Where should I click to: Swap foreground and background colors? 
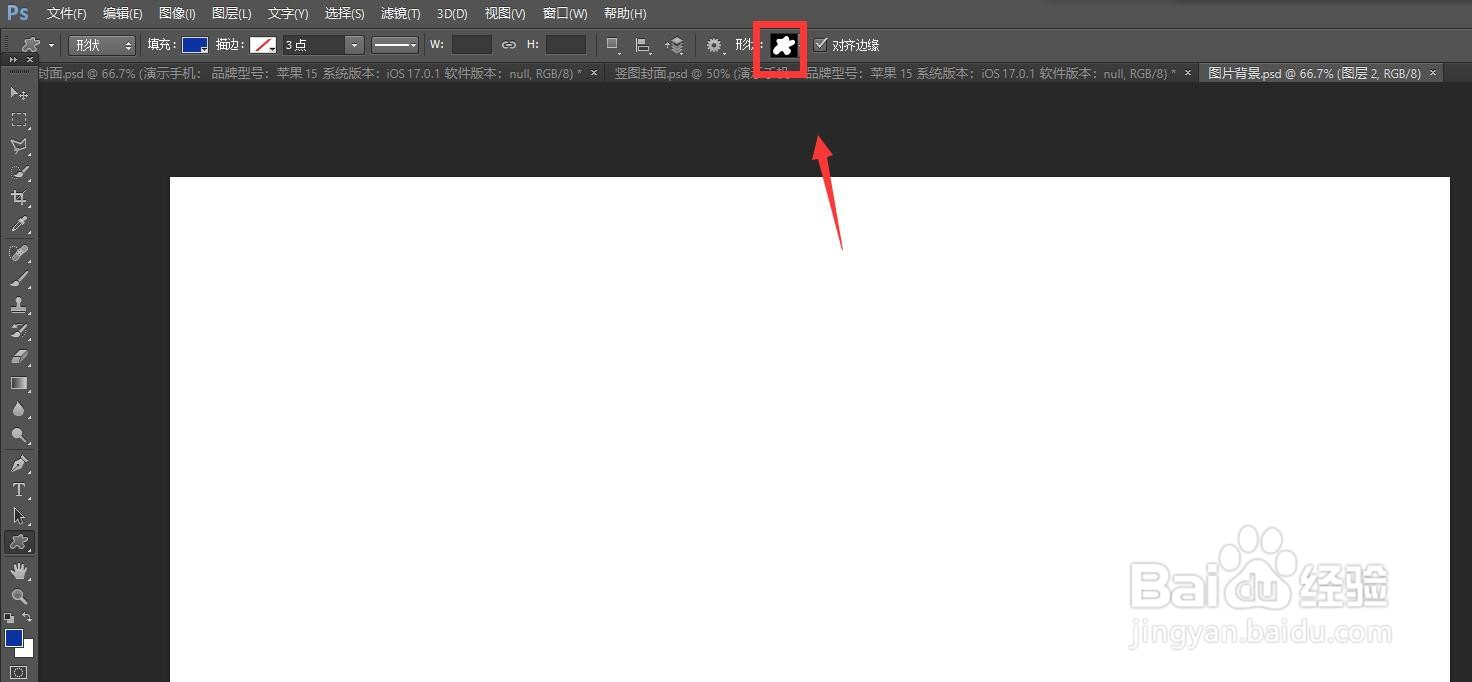tap(27, 618)
